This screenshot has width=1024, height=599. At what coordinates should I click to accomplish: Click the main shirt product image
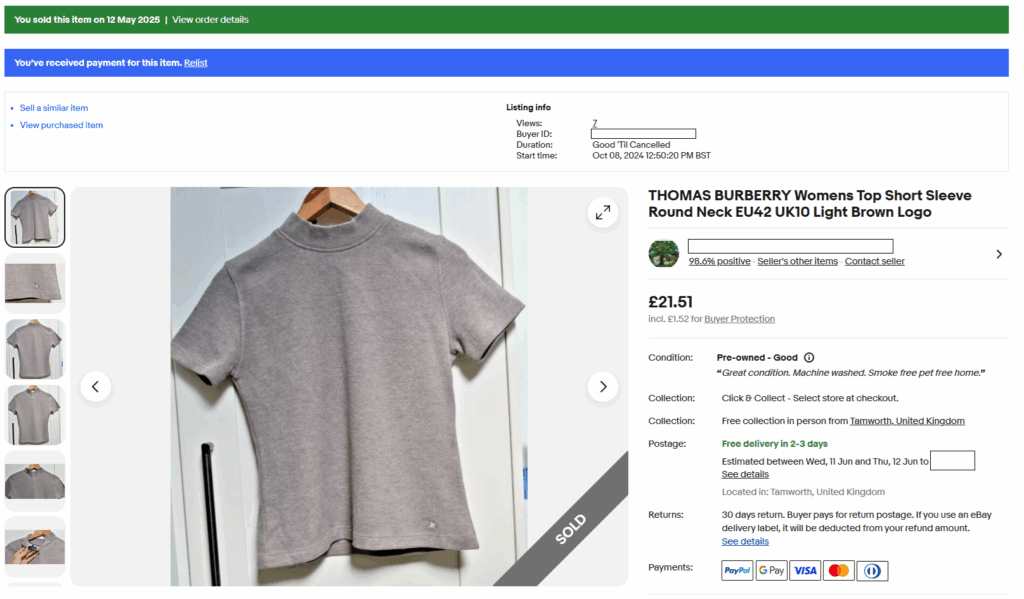click(x=349, y=387)
